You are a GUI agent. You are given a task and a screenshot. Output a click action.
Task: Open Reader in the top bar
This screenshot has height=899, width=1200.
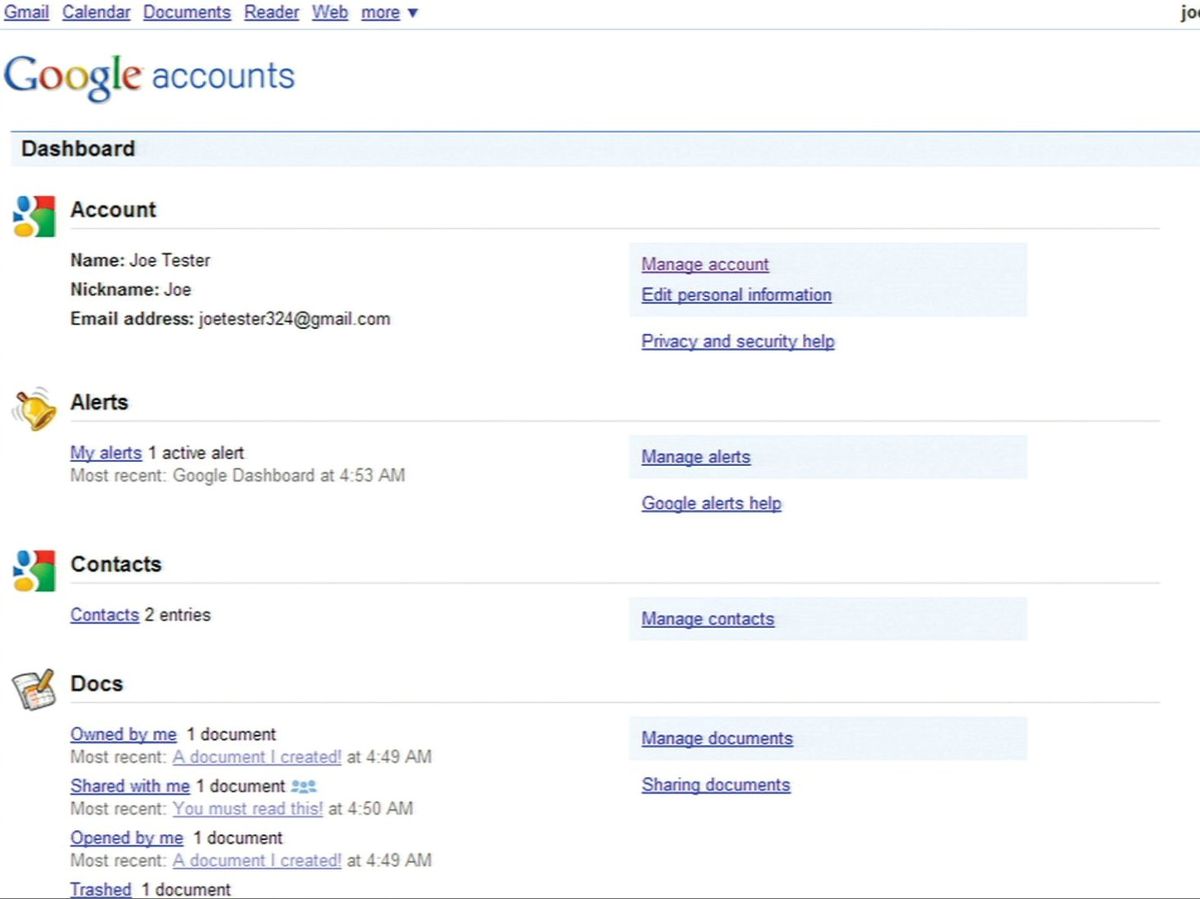click(x=271, y=13)
